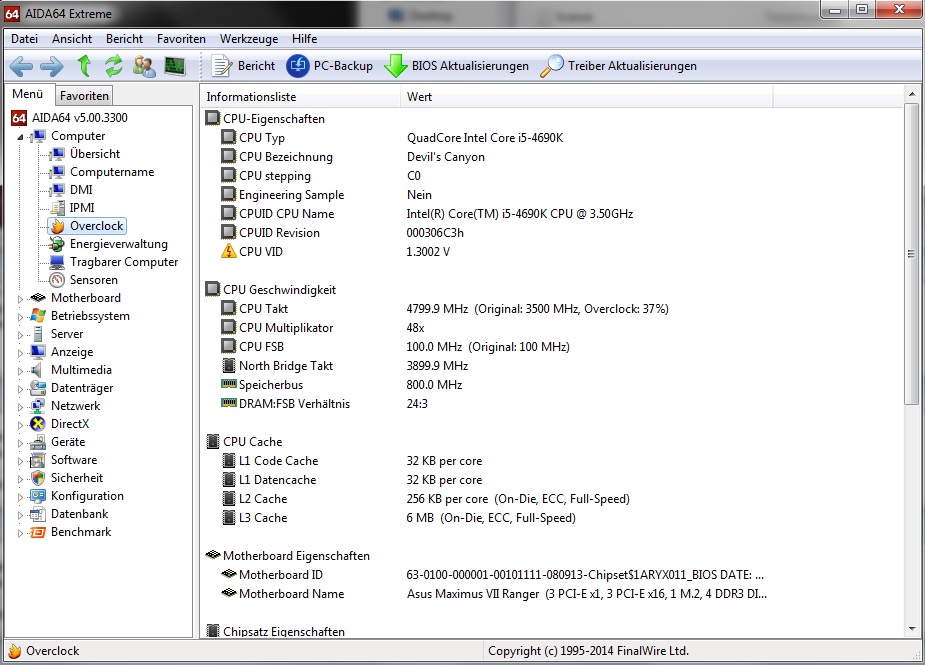The image size is (925, 665).
Task: Select the CPU Takt row
Action: [445, 309]
